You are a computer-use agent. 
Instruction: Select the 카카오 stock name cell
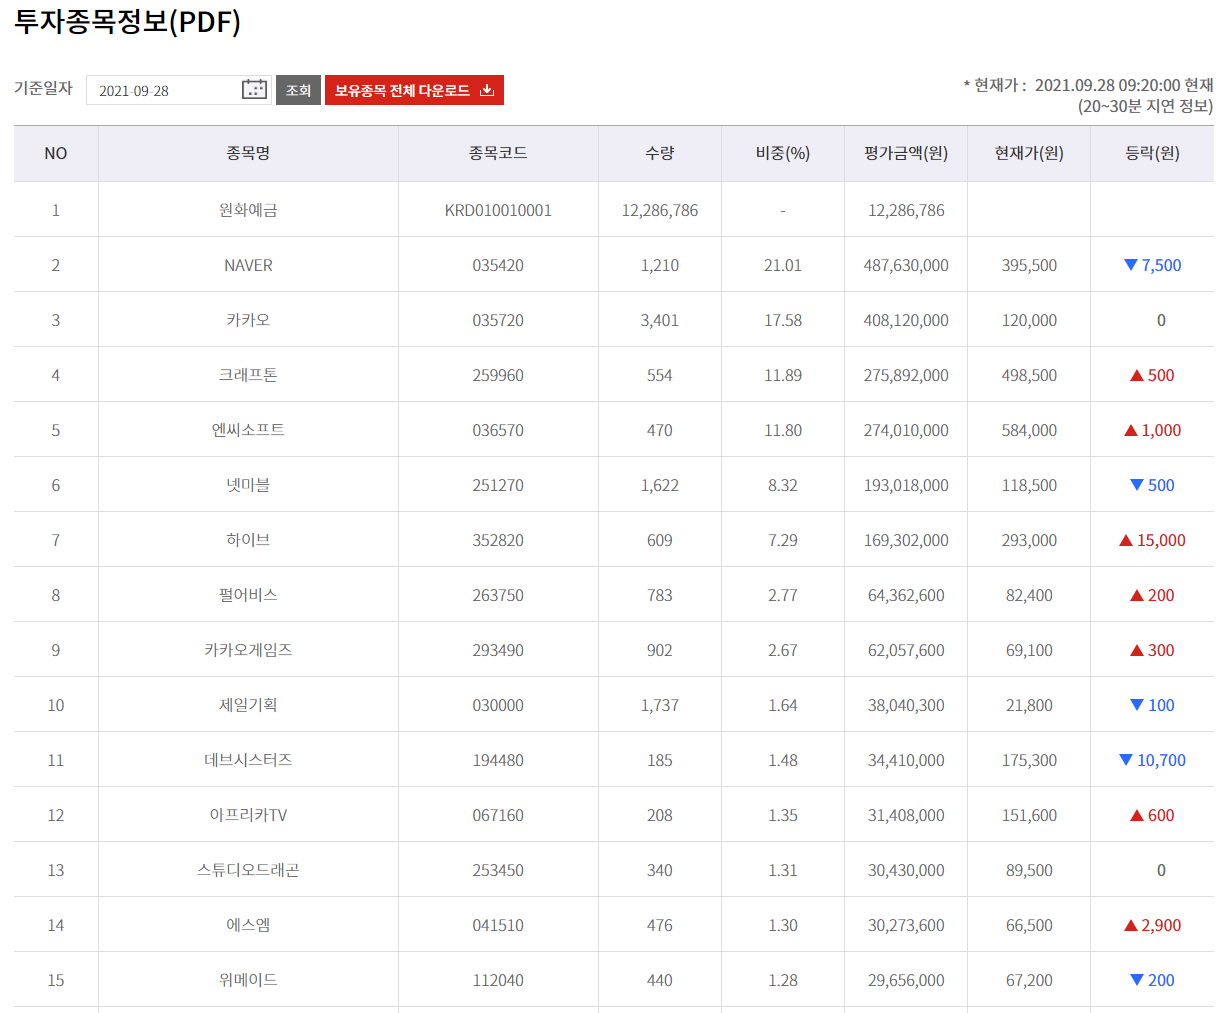point(248,320)
